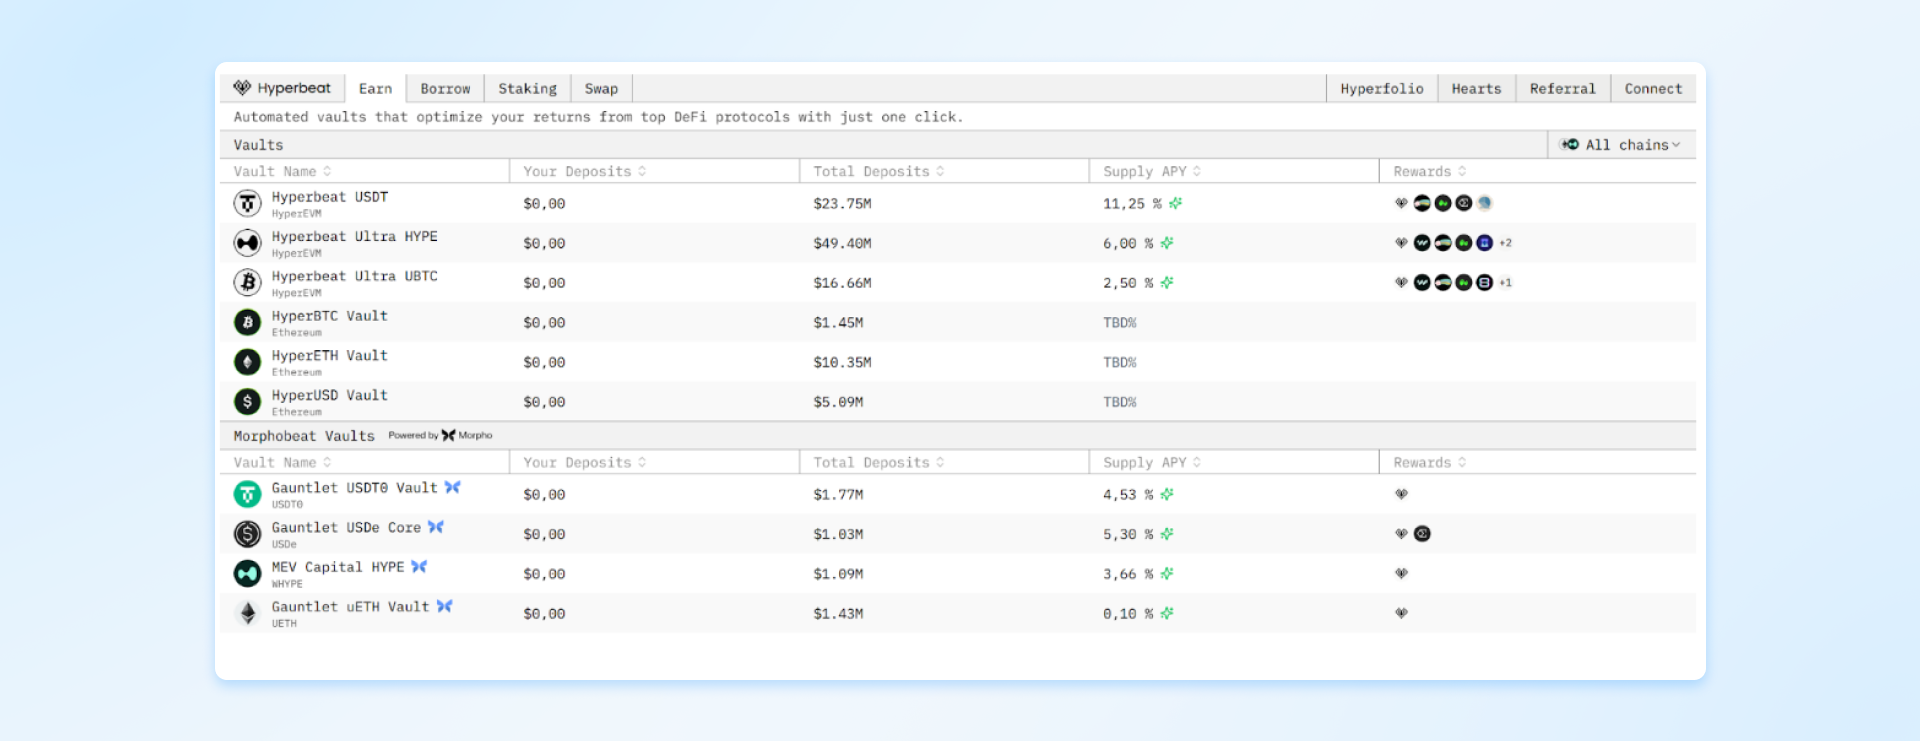
Task: Go to the Staking tab
Action: (527, 88)
